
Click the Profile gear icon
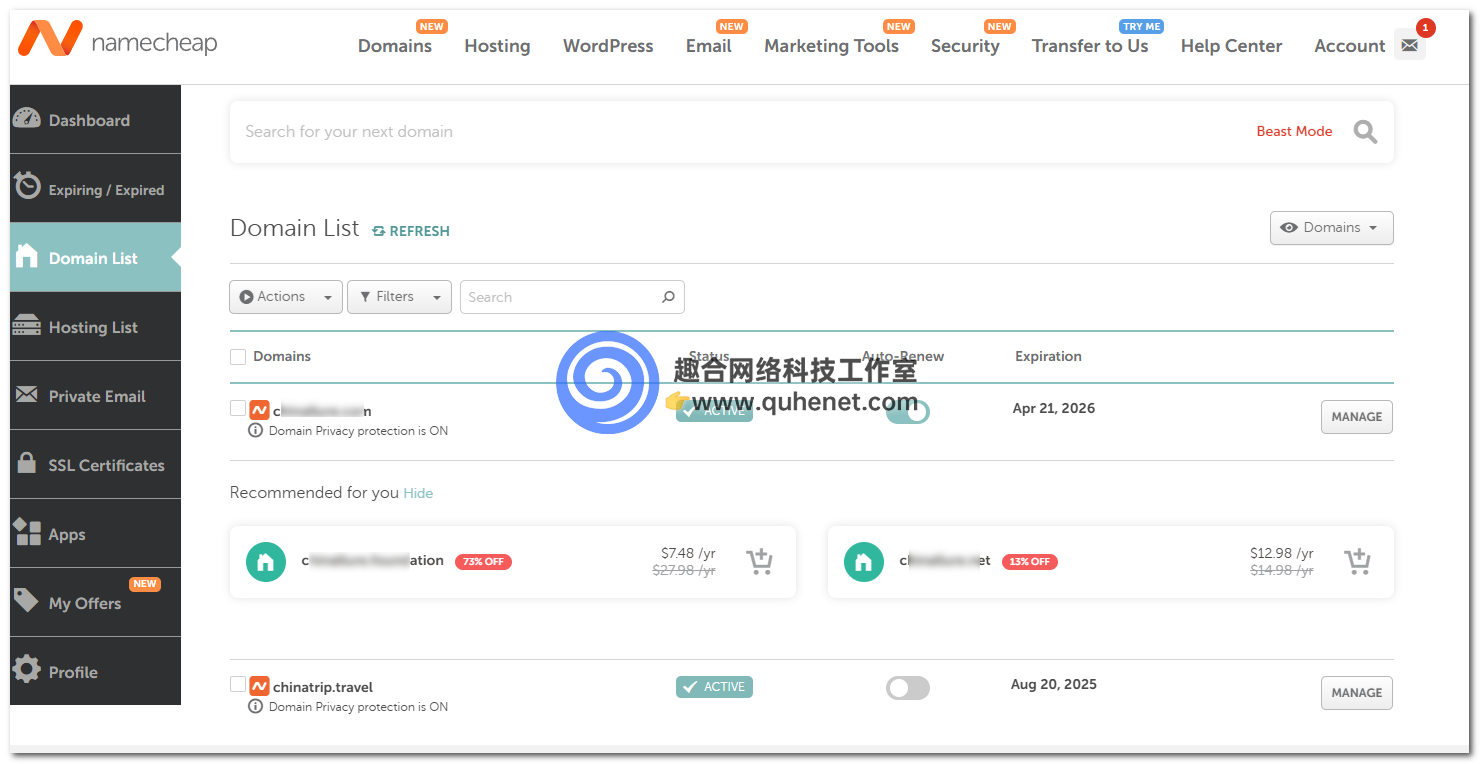pyautogui.click(x=27, y=670)
